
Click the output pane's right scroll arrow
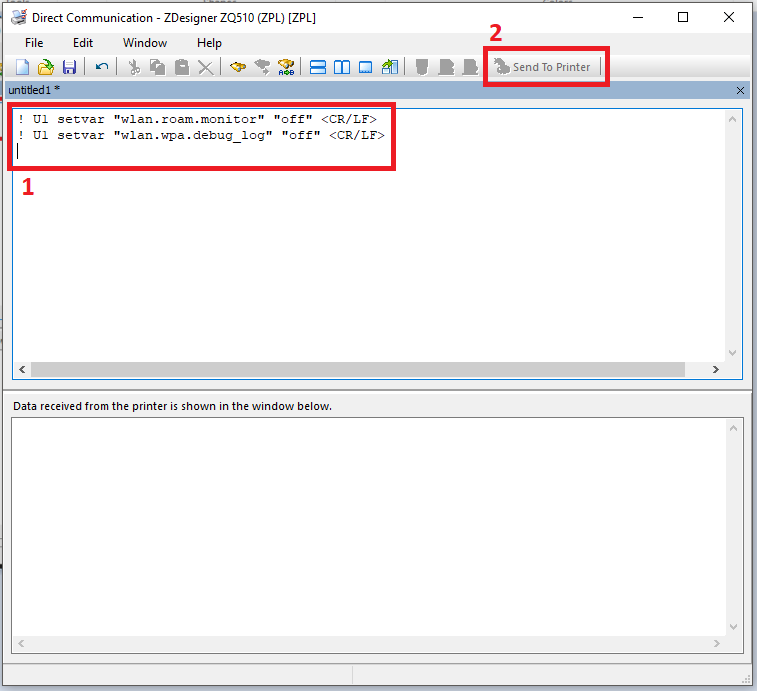click(716, 643)
